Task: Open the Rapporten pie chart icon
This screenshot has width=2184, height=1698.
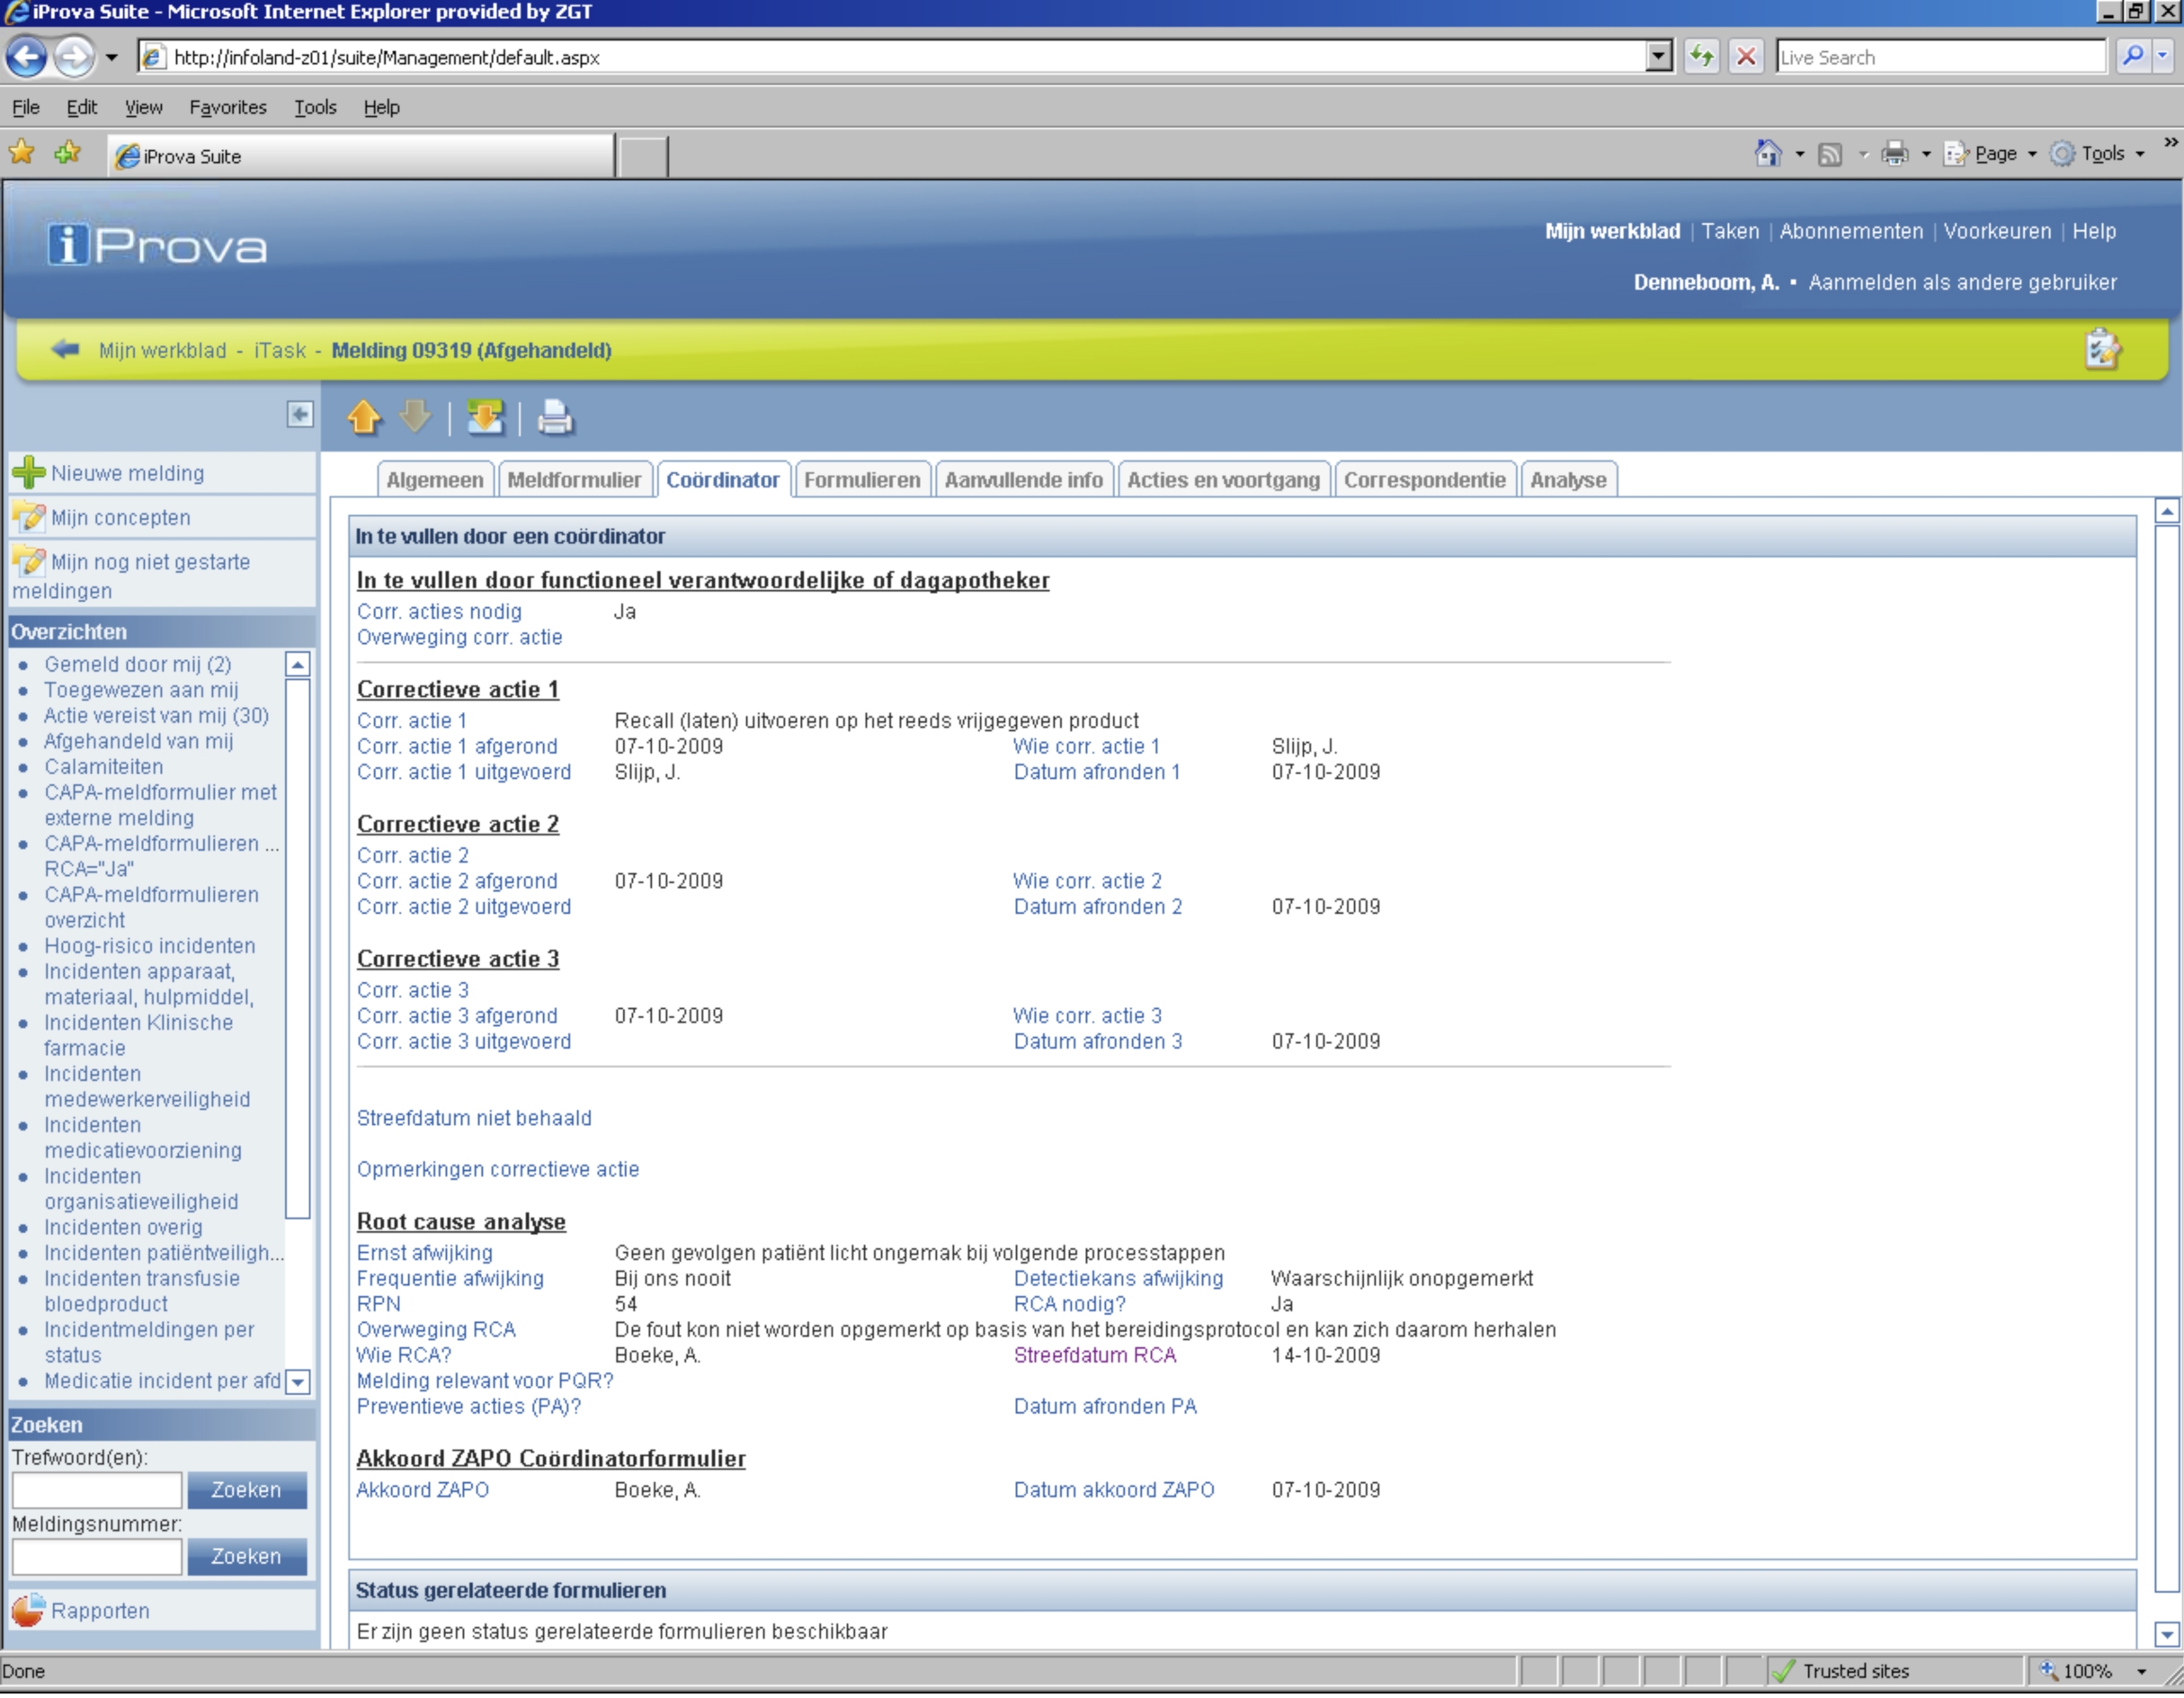Action: point(28,1610)
